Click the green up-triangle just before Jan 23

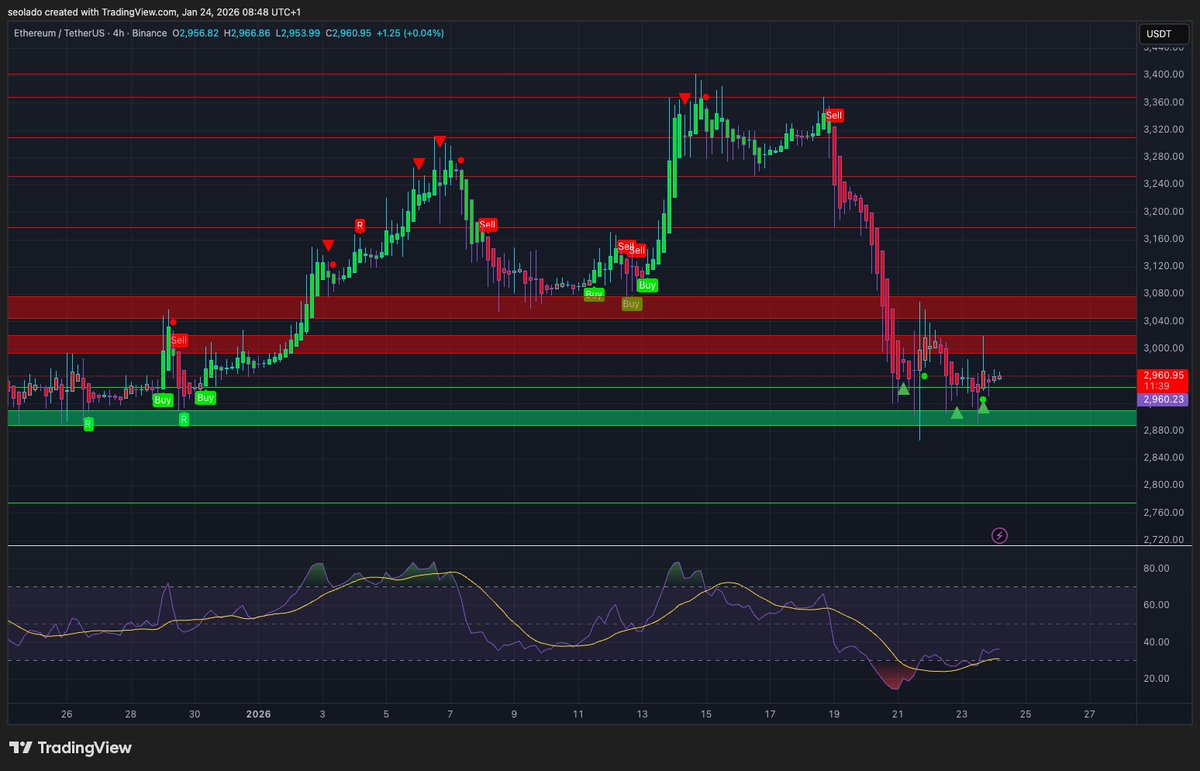tap(957, 412)
